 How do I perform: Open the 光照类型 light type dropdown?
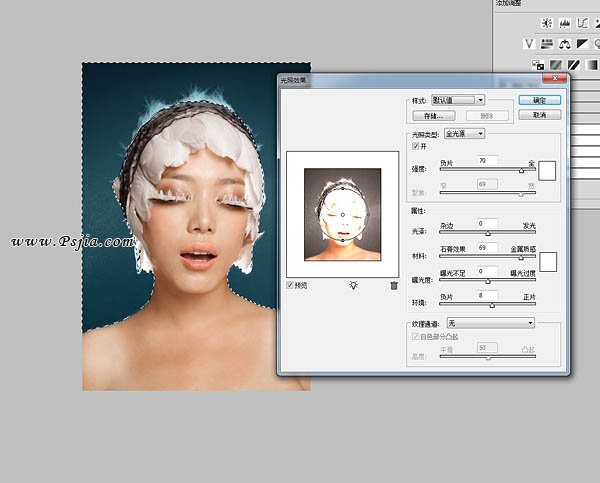click(464, 133)
